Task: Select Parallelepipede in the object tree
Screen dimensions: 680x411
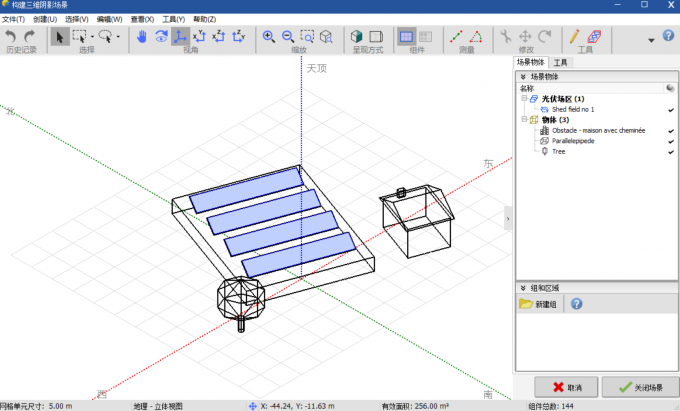Action: tap(574, 141)
